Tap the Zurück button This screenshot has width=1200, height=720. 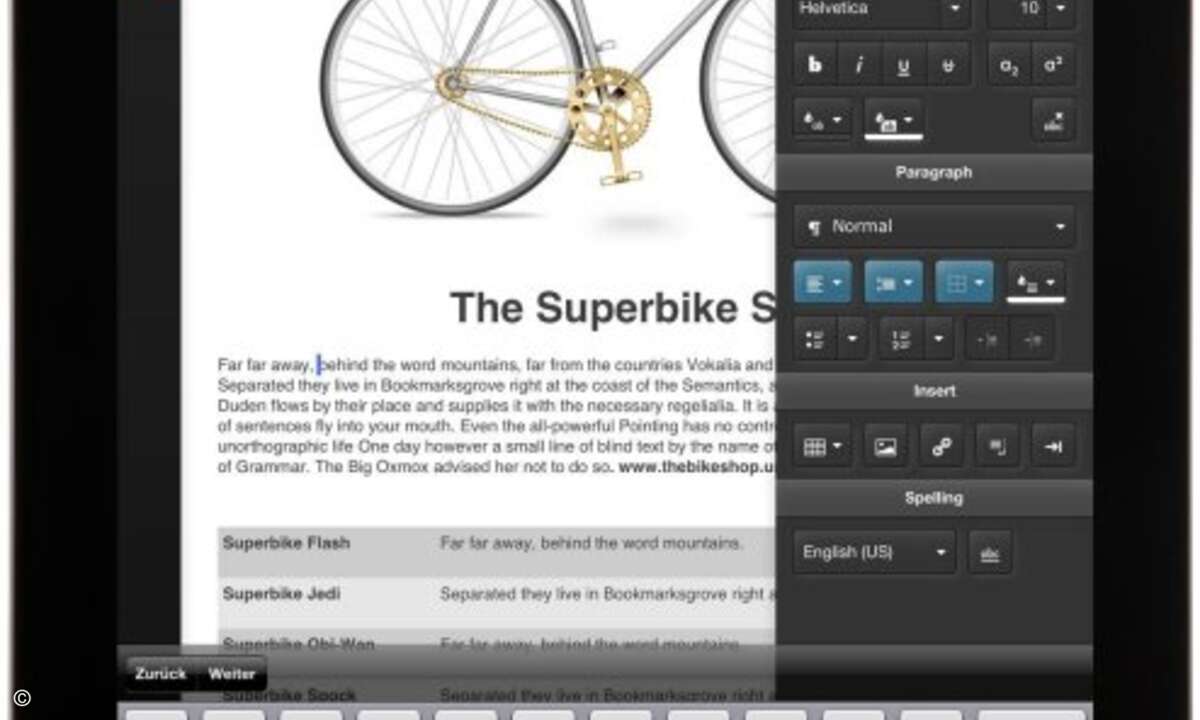pyautogui.click(x=161, y=674)
